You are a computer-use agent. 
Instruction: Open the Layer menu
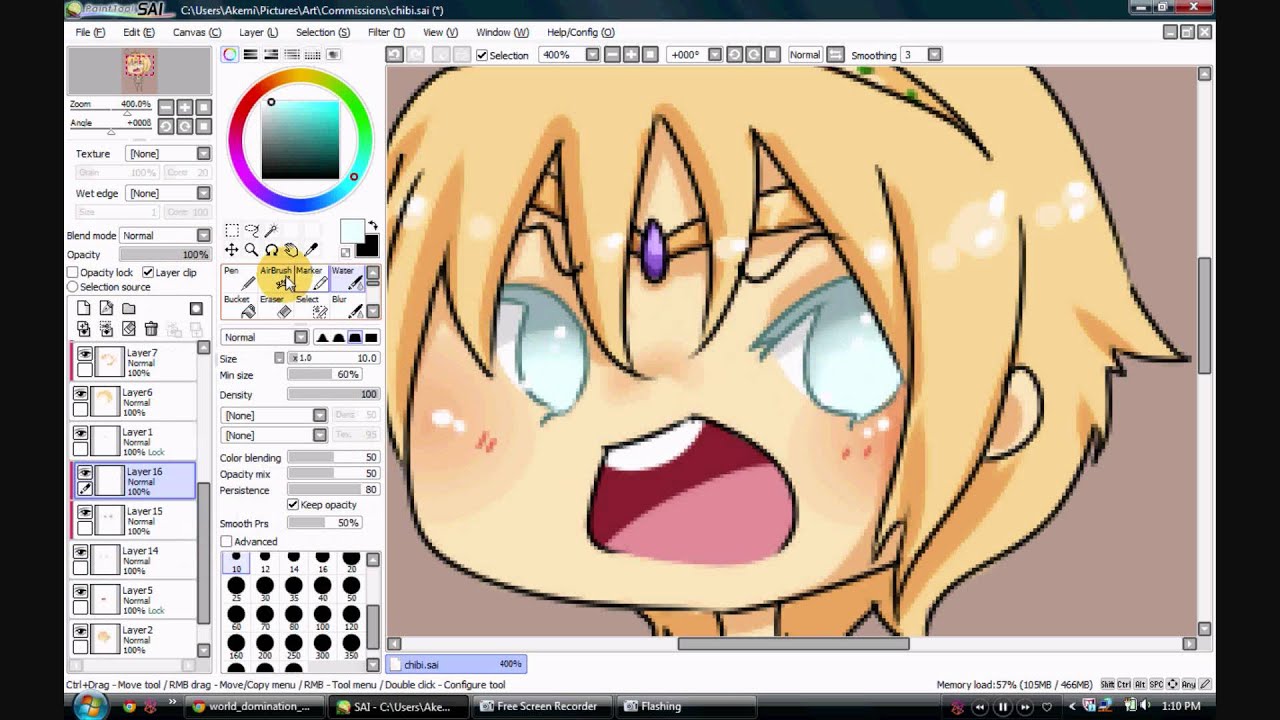[258, 32]
